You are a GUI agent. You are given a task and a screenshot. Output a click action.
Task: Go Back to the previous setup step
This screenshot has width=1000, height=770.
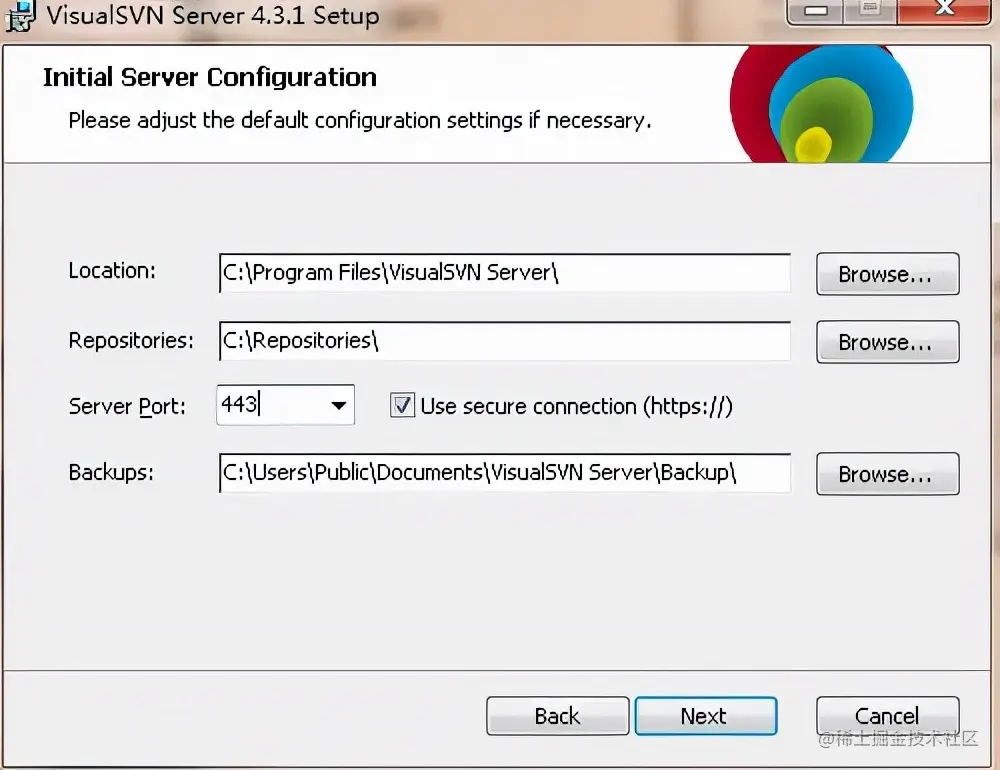point(557,716)
